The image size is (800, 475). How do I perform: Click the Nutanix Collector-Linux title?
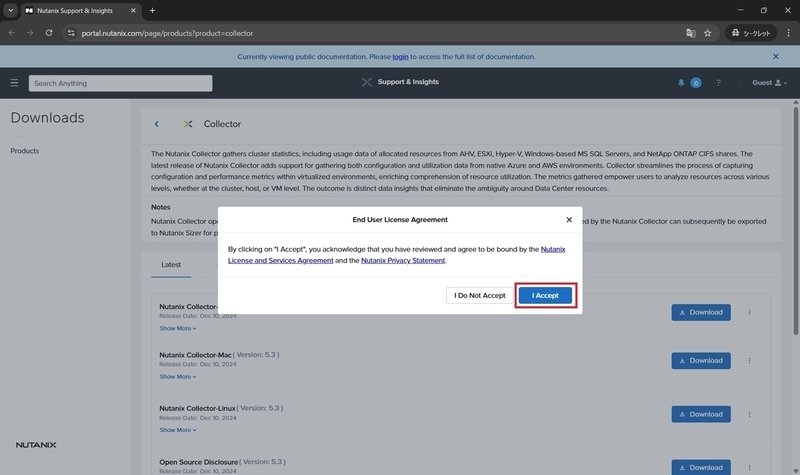[197, 408]
